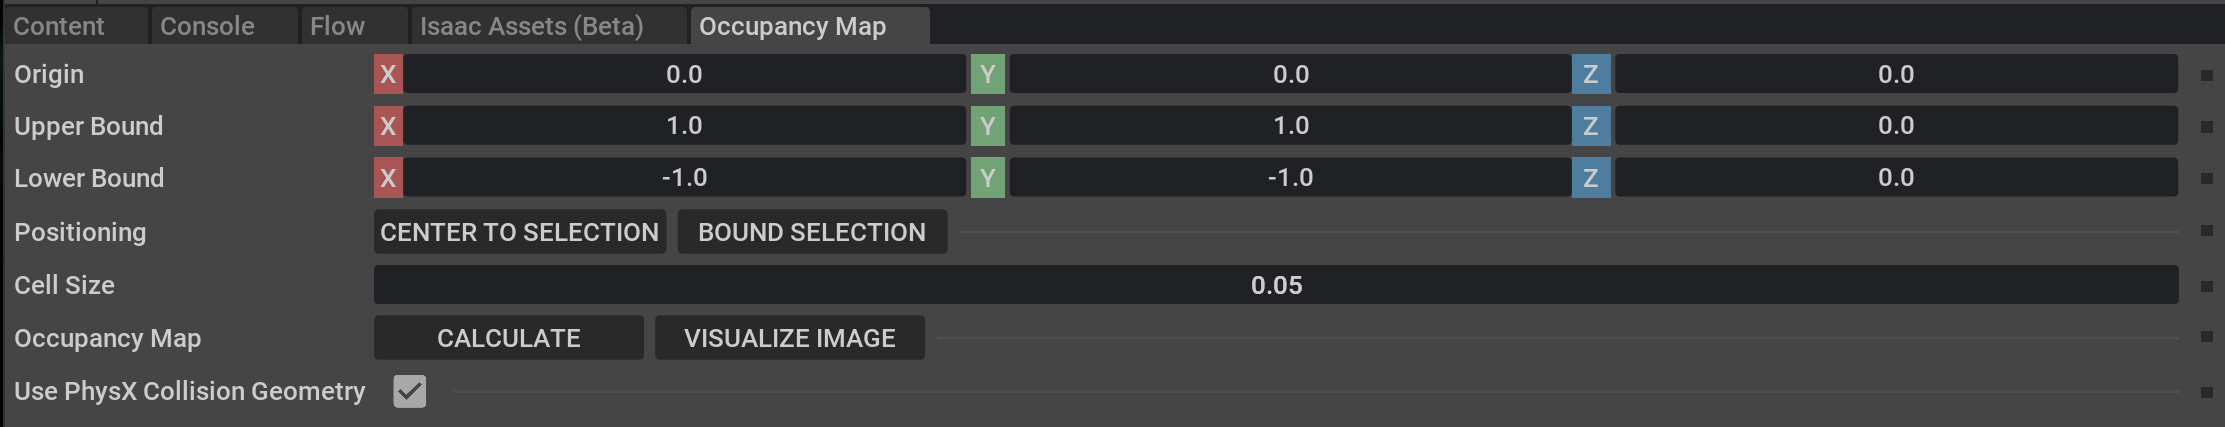This screenshot has width=2225, height=427.
Task: Click the Origin X value field
Action: 684,74
